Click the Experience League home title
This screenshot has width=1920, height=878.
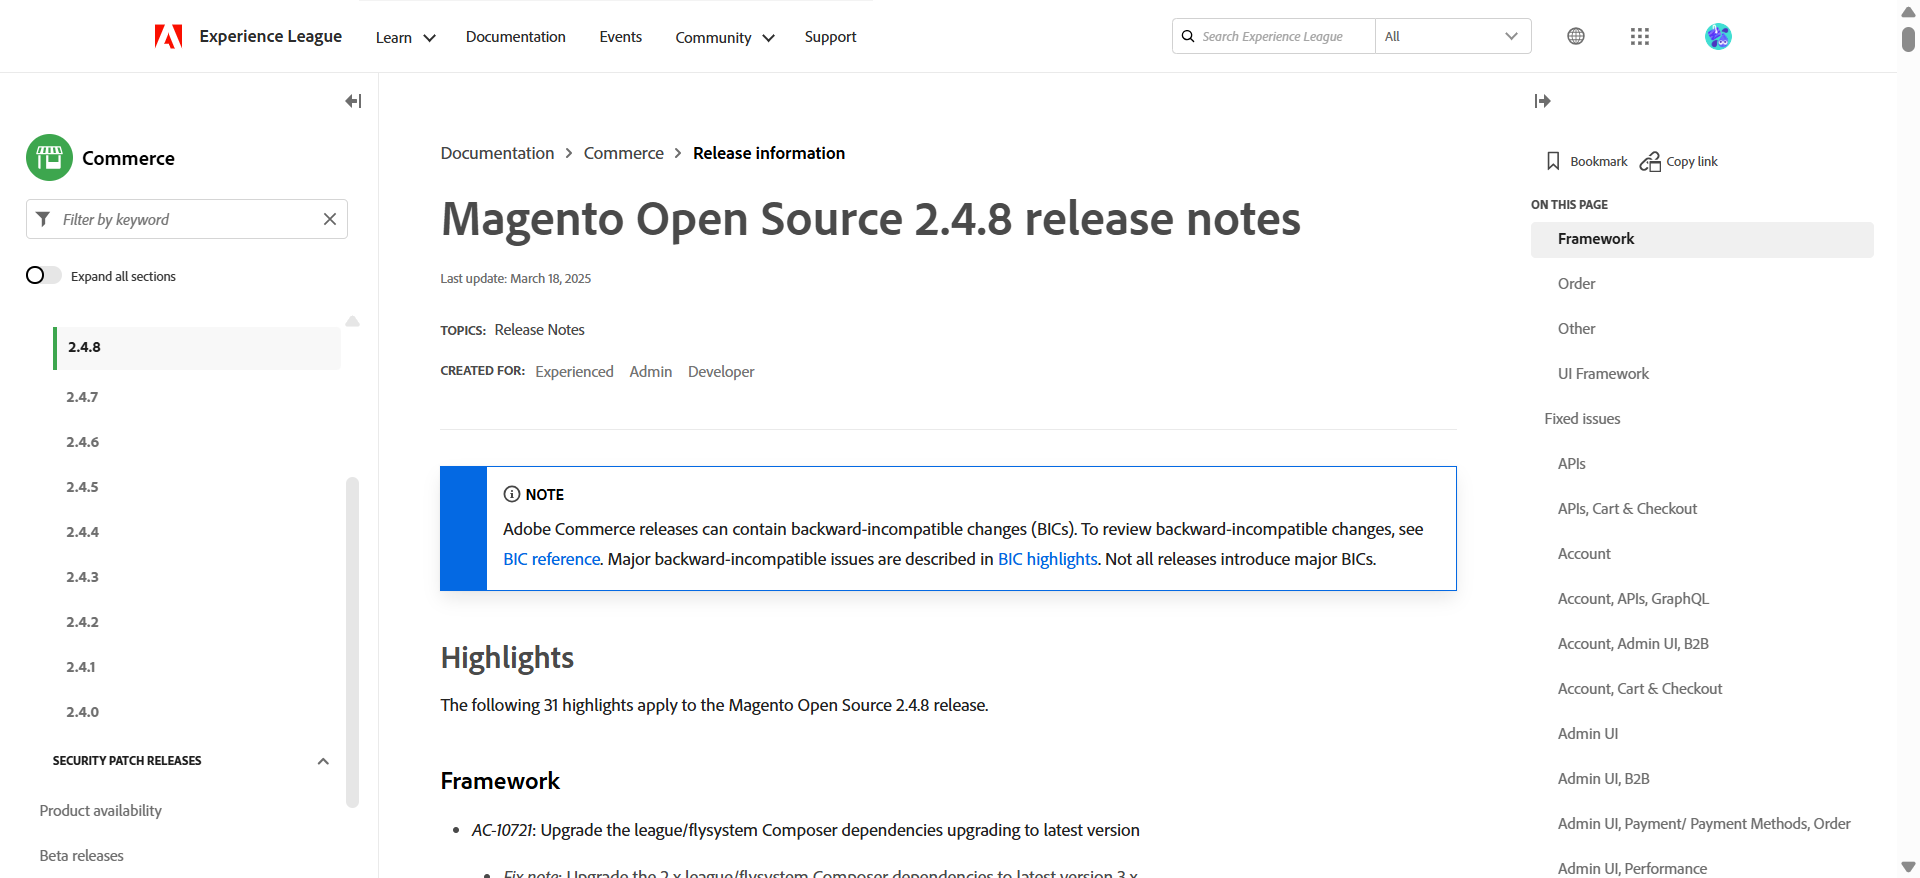(270, 36)
